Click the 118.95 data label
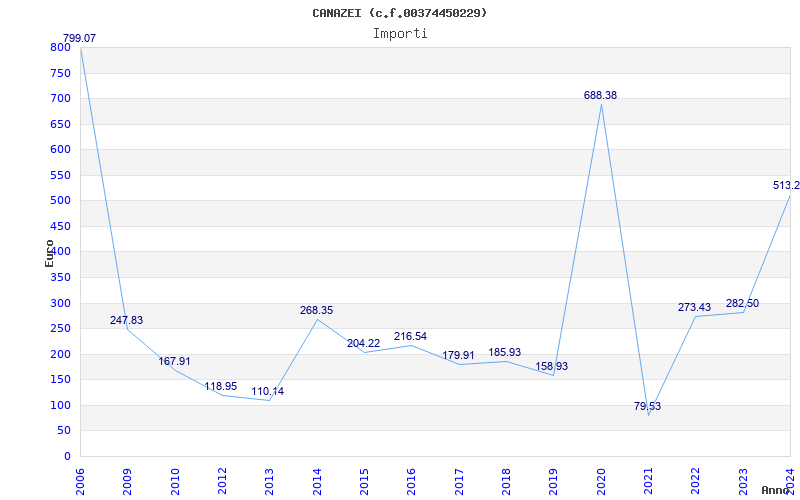Screen dimensions: 800x500 221,386
